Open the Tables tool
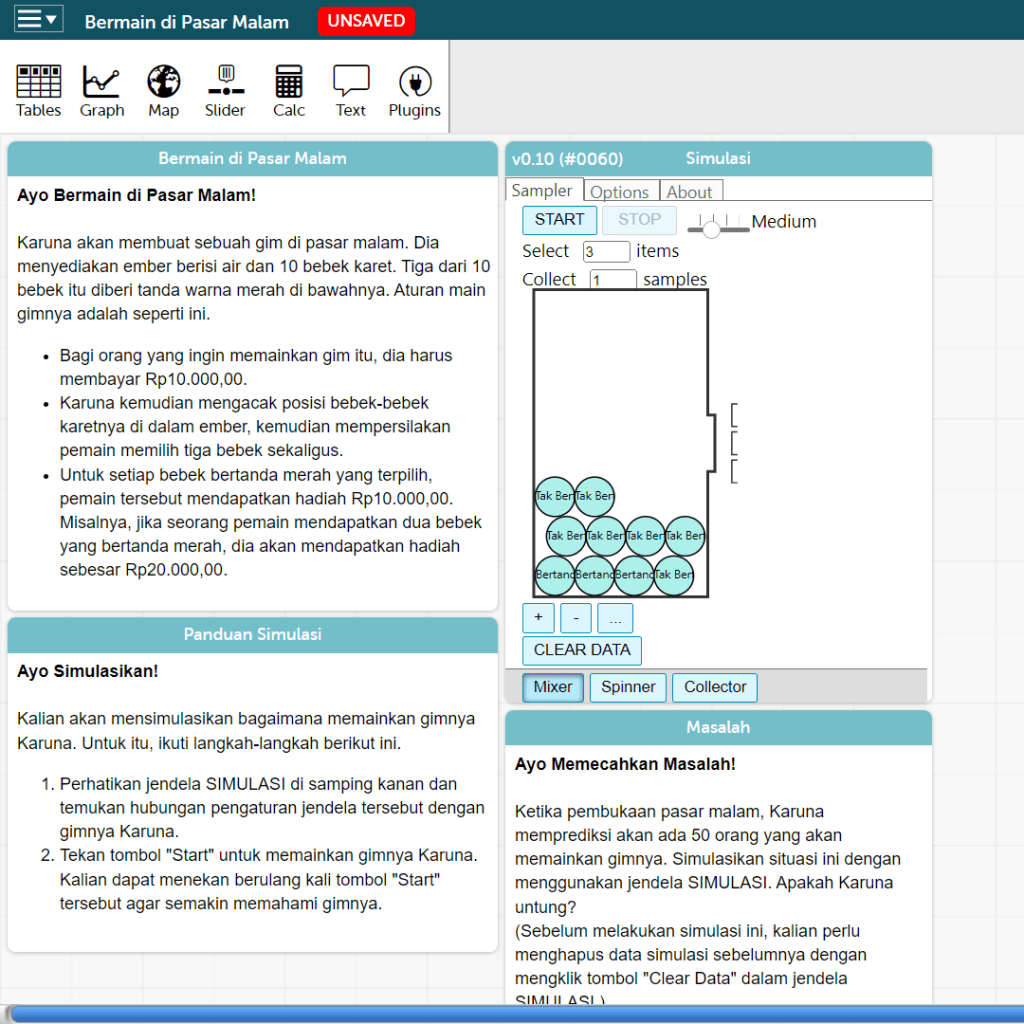Screen dimensions: 1024x1024 coord(39,91)
